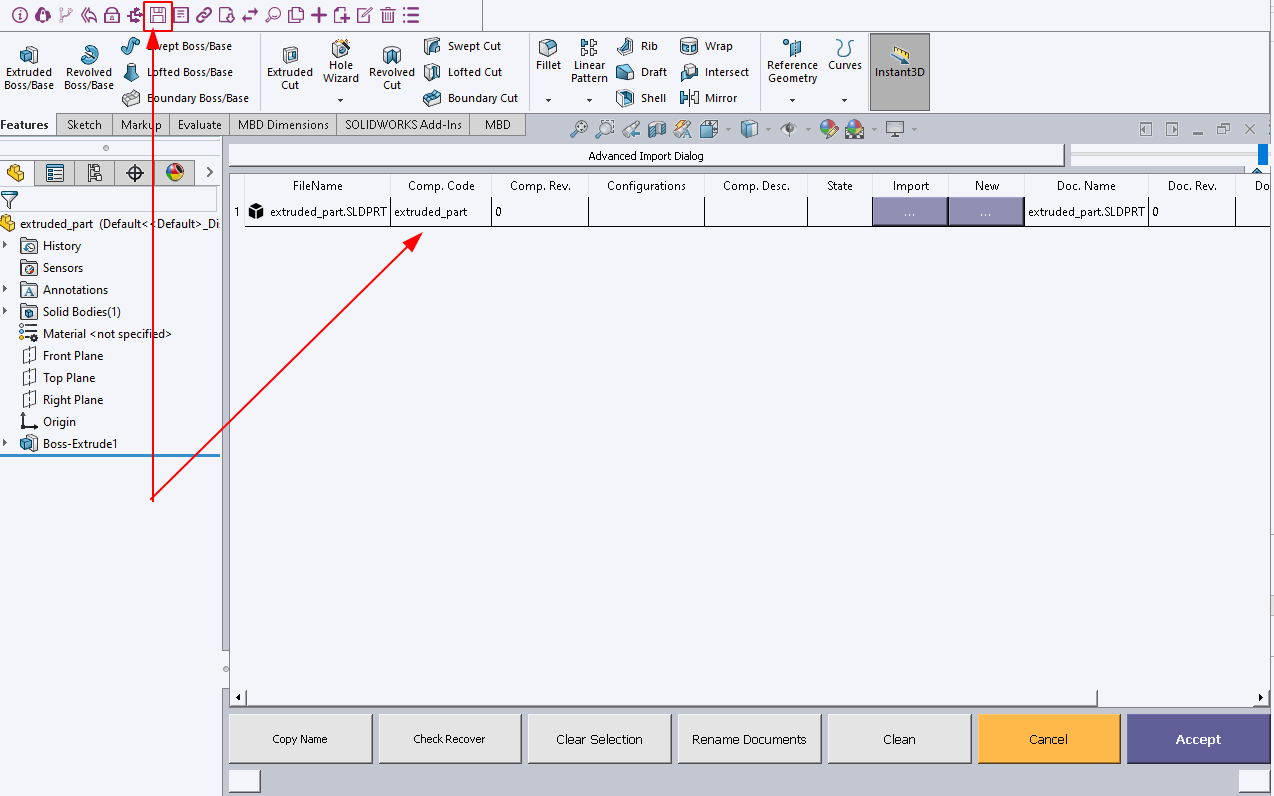Toggle the Import cell for extruded_part row
Screen dimensions: 1274x796
point(909,211)
